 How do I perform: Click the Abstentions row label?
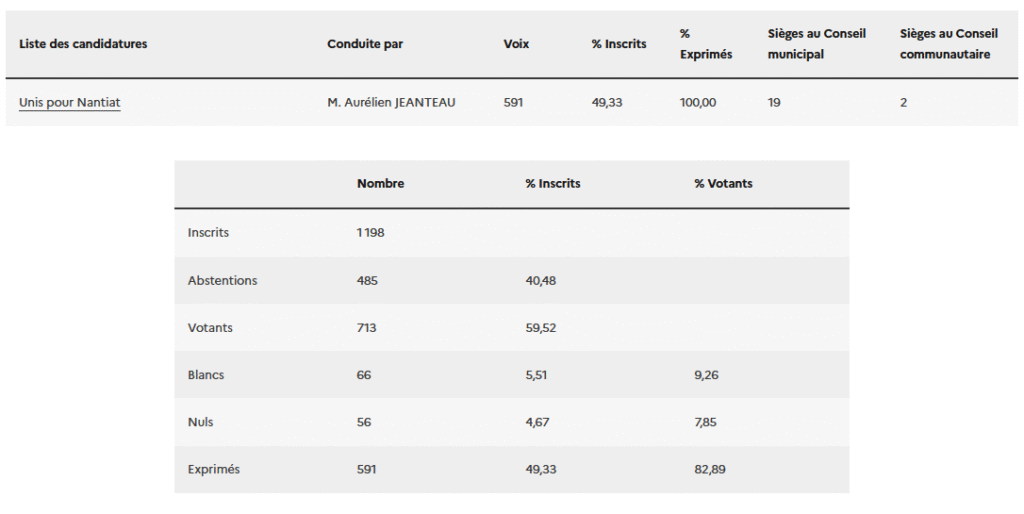click(222, 280)
